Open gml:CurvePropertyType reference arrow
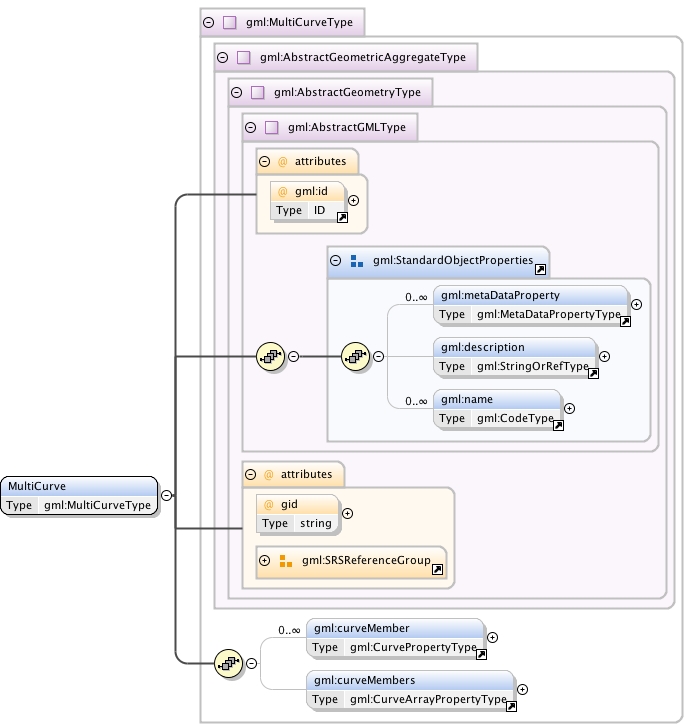 coord(481,654)
